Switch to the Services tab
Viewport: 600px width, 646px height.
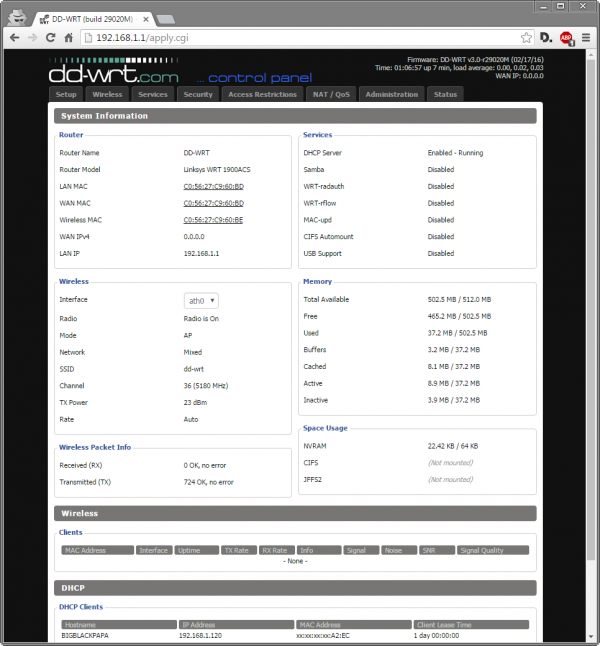pos(153,94)
